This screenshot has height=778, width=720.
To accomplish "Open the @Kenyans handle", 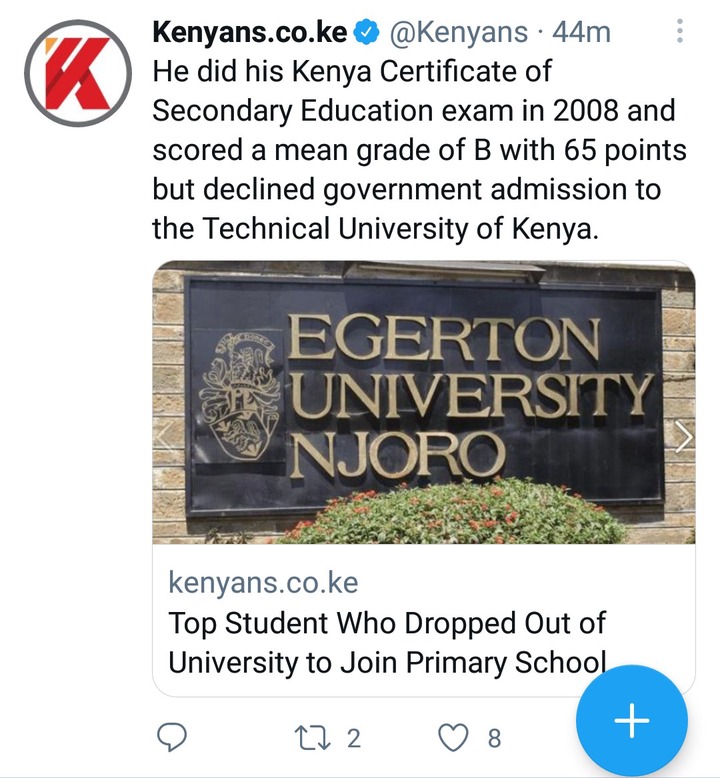I will coord(456,34).
